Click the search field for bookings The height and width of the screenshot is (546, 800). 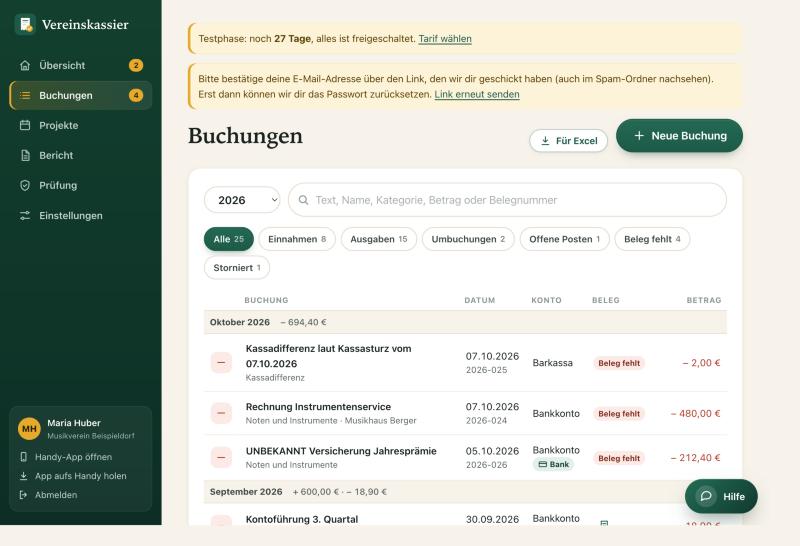click(507, 200)
